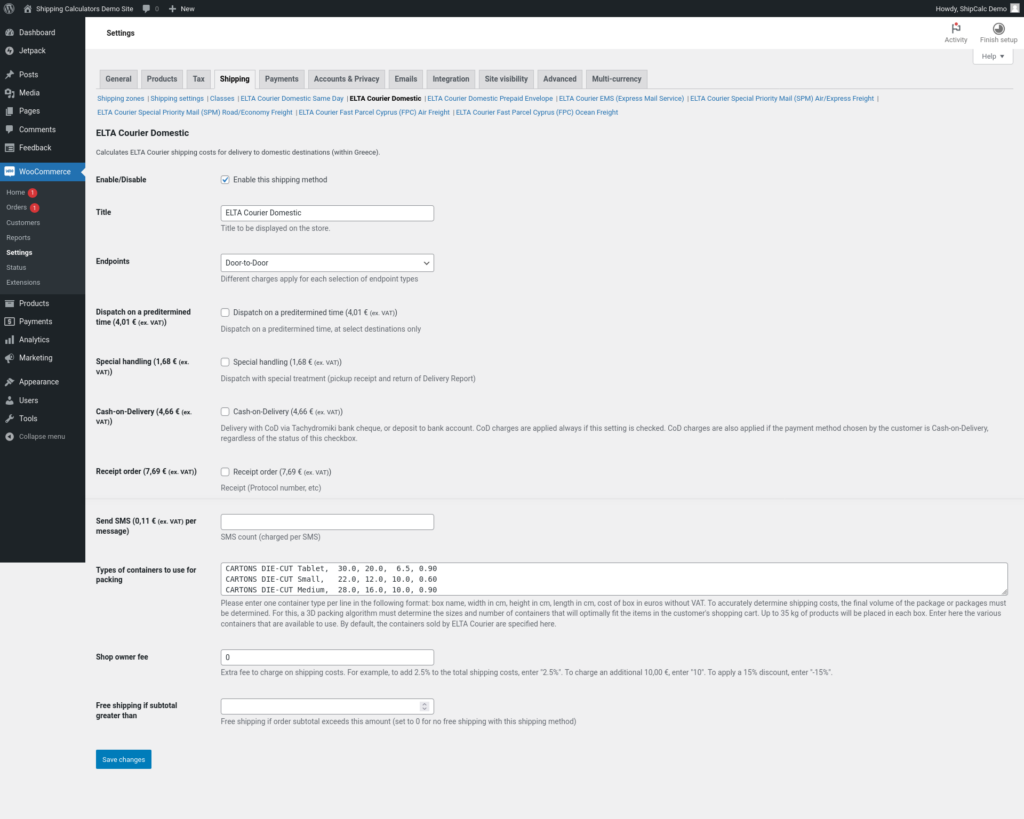Check the Special handling option
1024x819 pixels.
pos(225,362)
